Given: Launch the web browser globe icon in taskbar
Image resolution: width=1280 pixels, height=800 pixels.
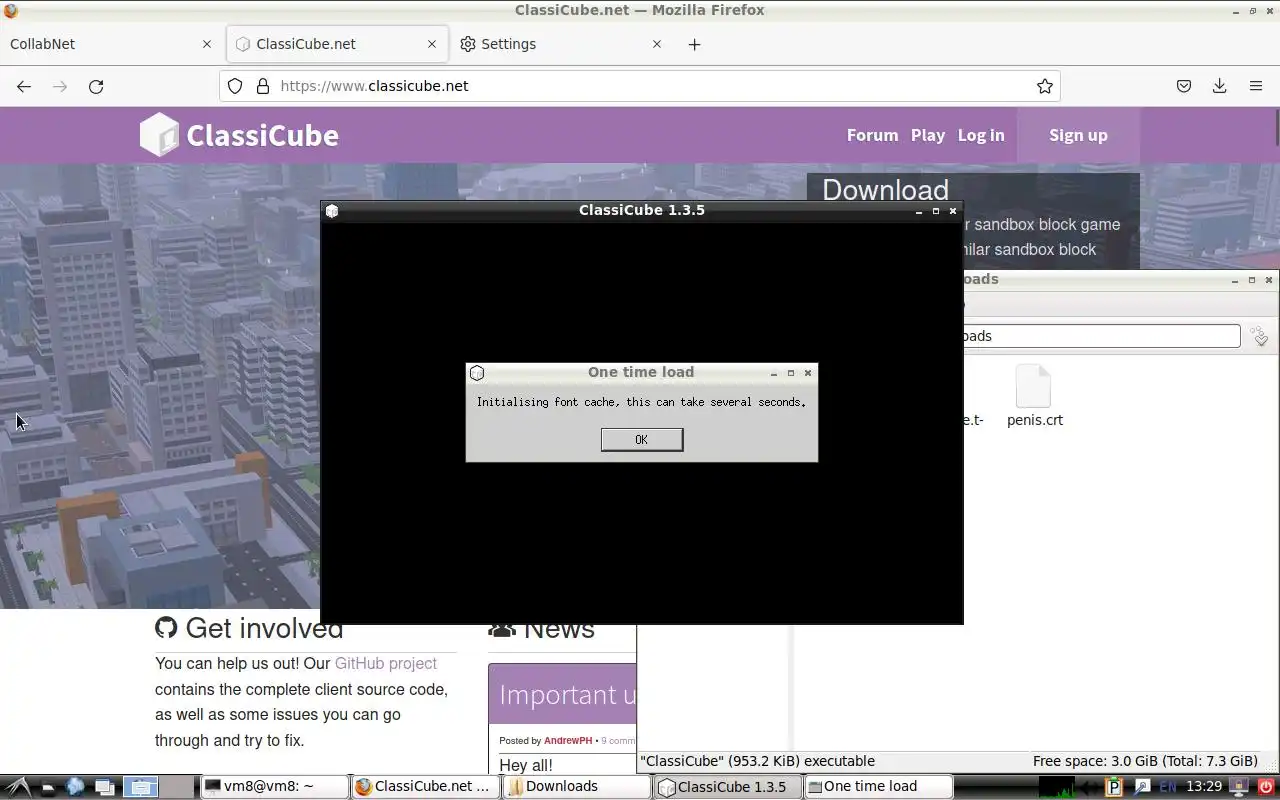Looking at the screenshot, I should click(75, 787).
